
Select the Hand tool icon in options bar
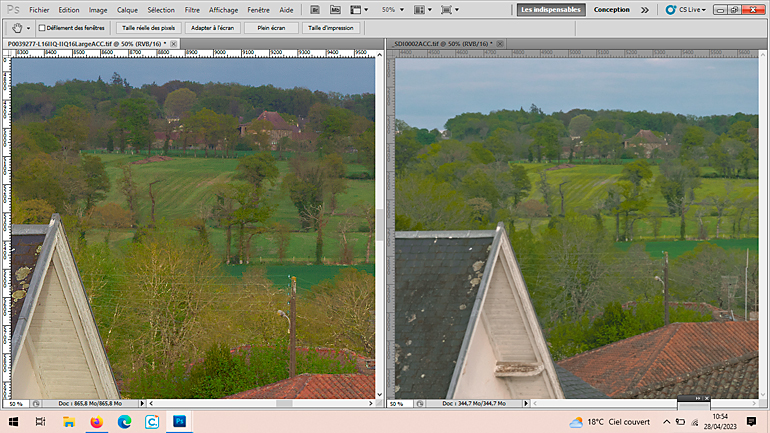tap(17, 28)
